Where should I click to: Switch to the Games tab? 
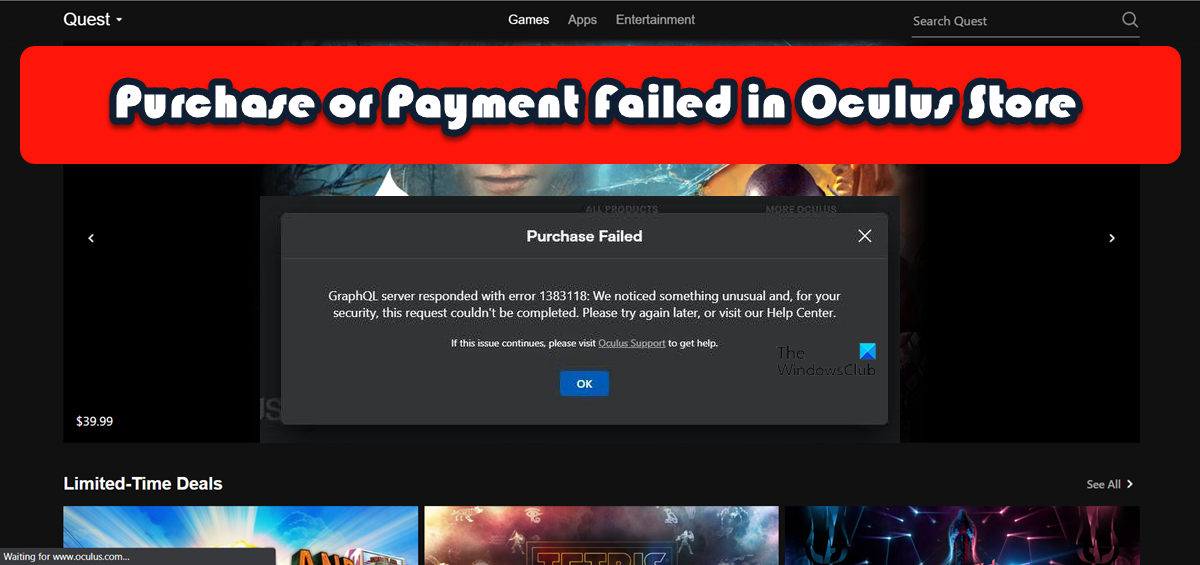tap(528, 20)
